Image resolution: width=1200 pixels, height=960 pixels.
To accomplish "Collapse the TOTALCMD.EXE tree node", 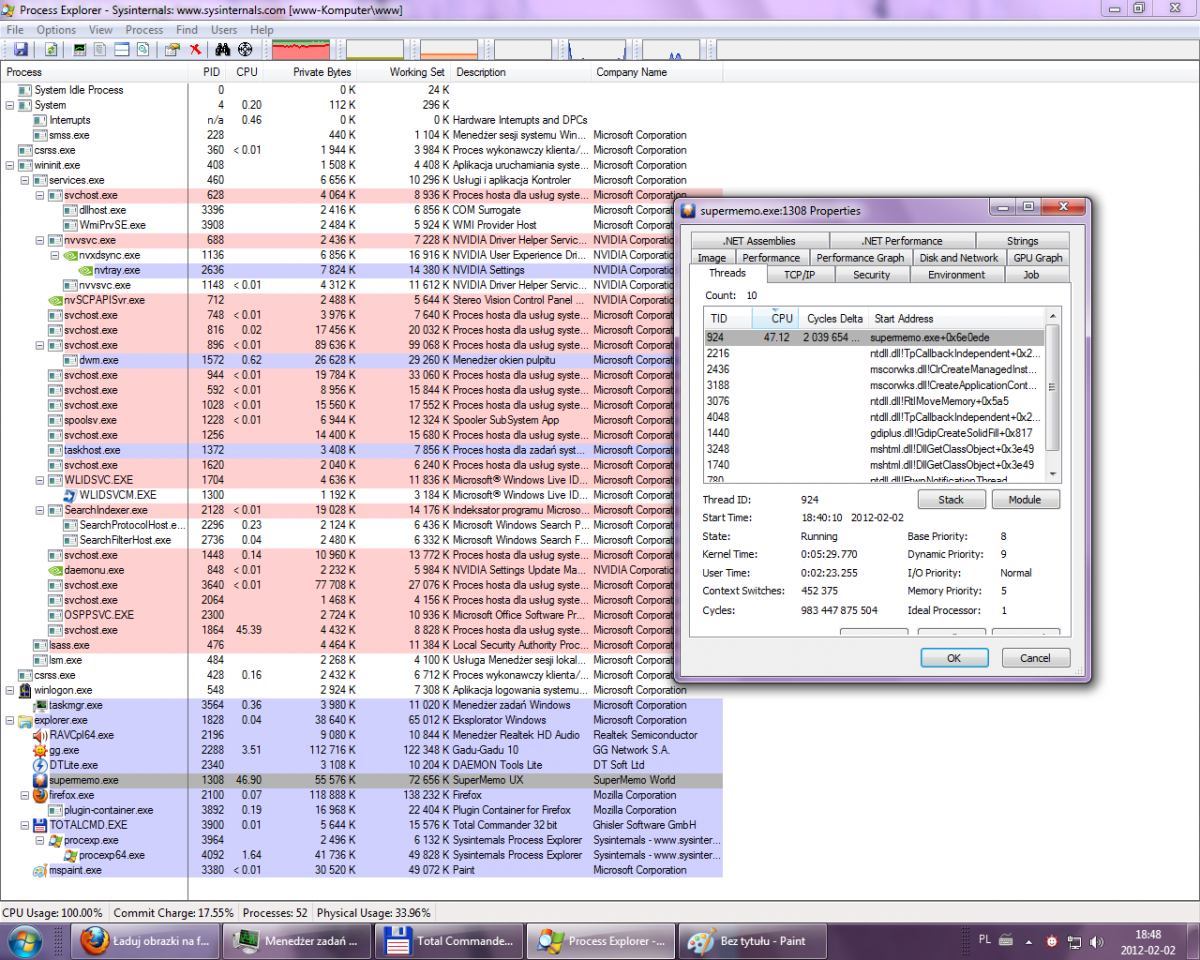I will tap(25, 825).
